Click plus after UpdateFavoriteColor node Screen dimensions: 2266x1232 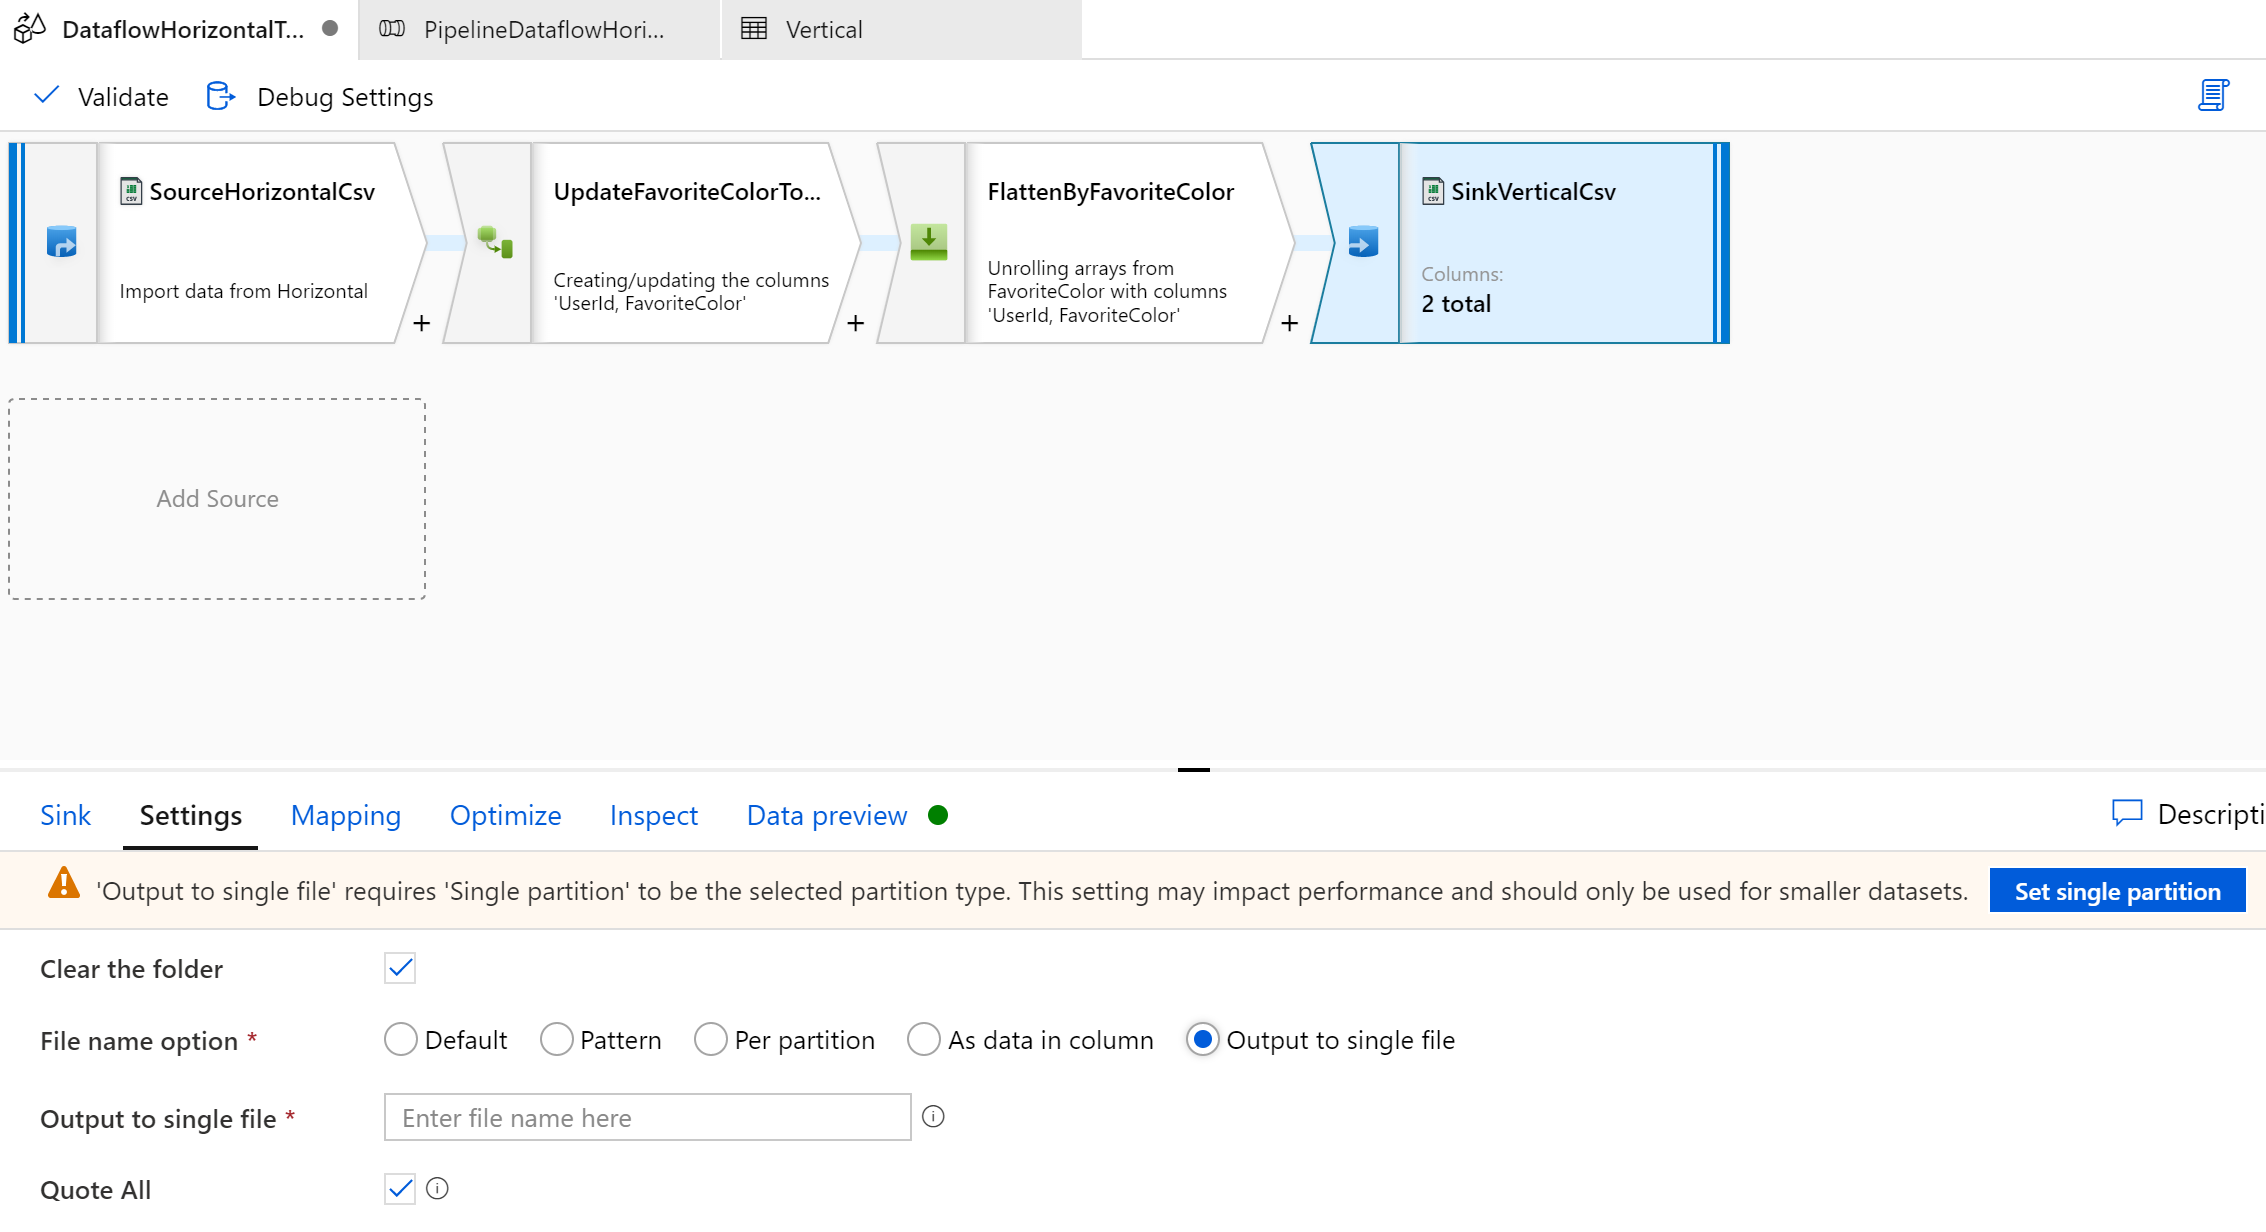(856, 323)
